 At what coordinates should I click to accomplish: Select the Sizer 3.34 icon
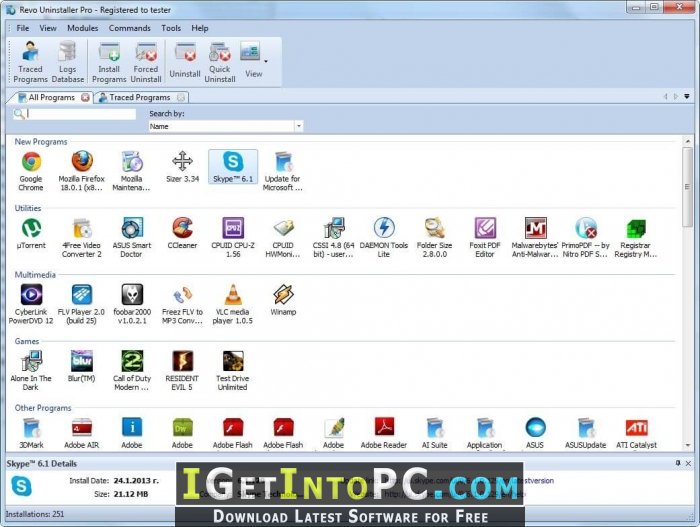coord(182,167)
